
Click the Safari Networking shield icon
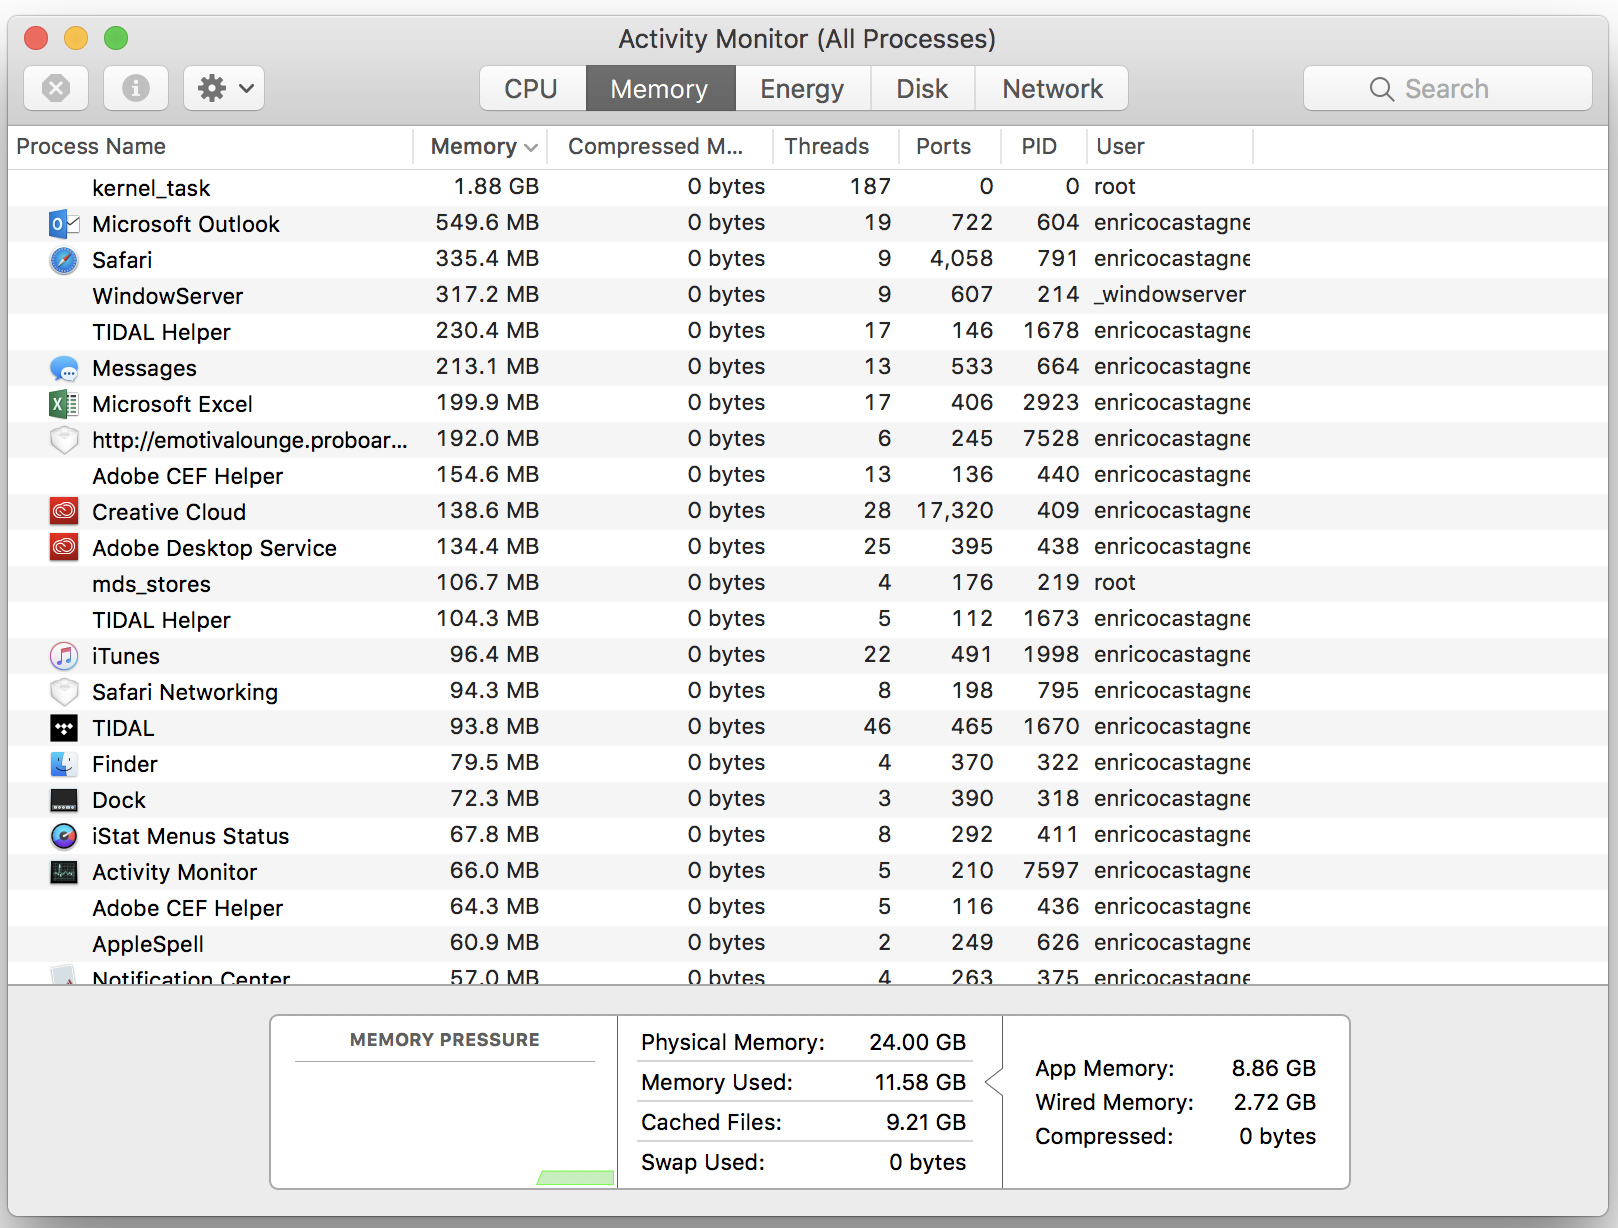64,692
